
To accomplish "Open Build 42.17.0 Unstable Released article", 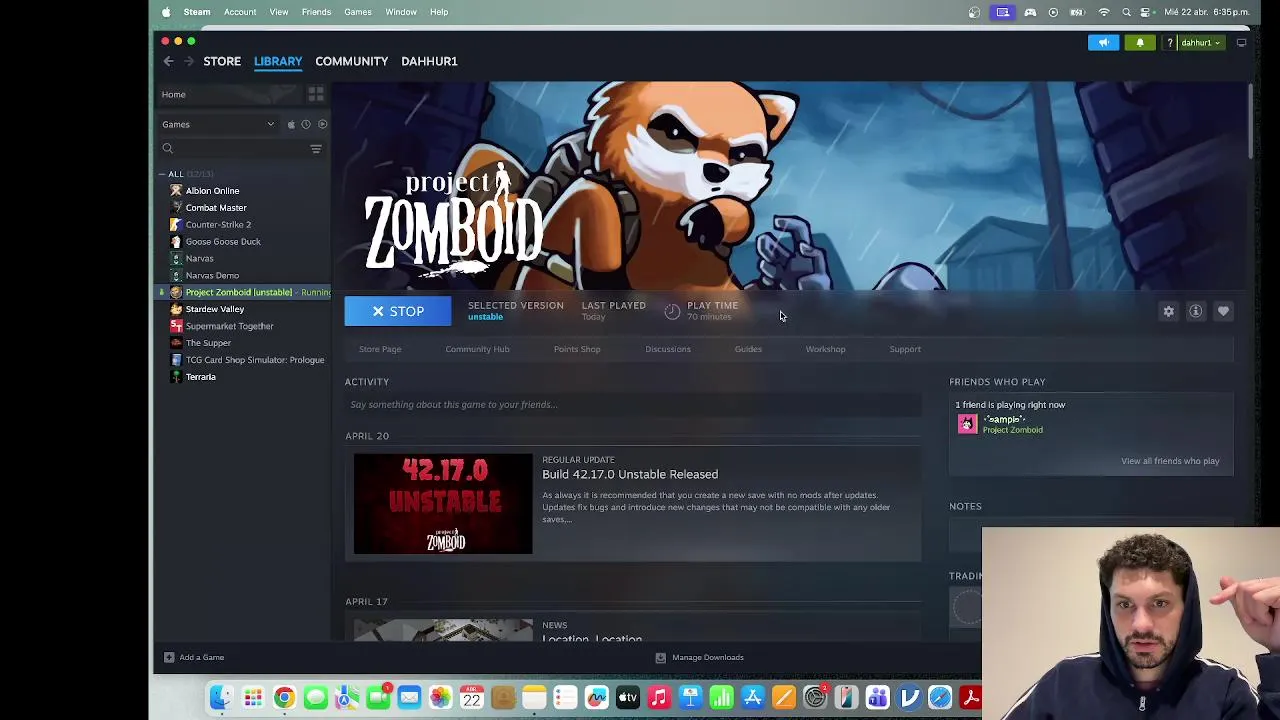I will pos(630,474).
